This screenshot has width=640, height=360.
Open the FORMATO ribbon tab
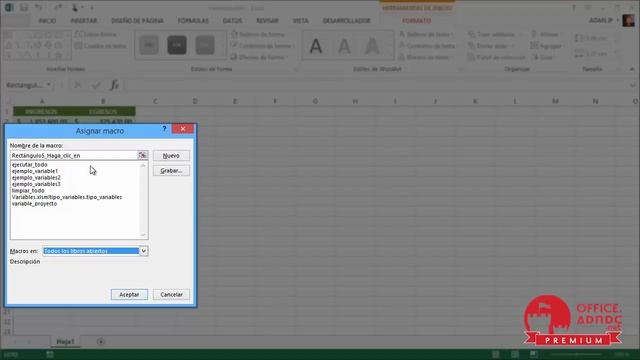416,20
